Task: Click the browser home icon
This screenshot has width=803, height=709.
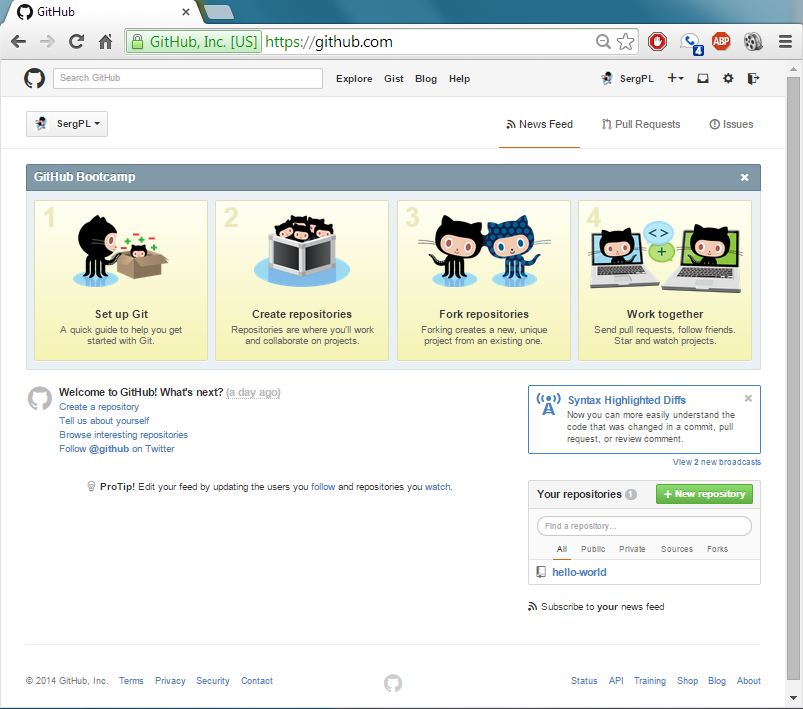Action: (x=105, y=41)
